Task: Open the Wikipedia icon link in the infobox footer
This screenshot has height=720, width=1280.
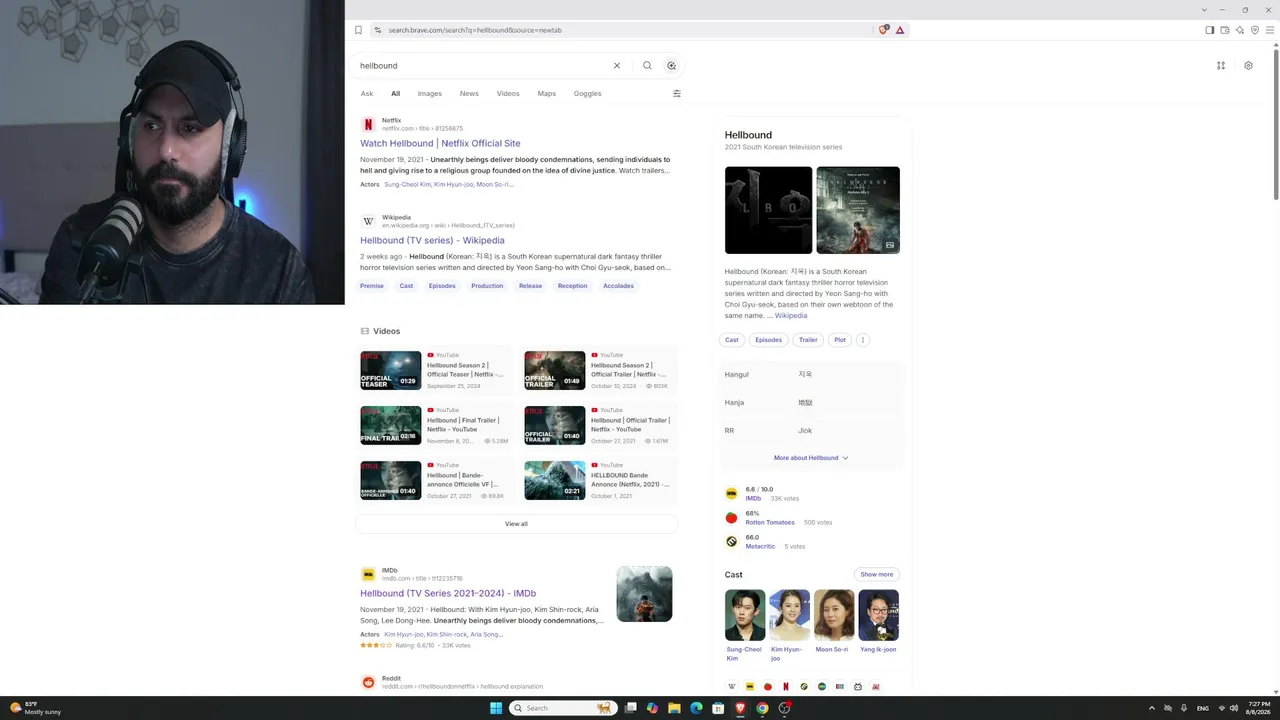Action: [x=732, y=687]
